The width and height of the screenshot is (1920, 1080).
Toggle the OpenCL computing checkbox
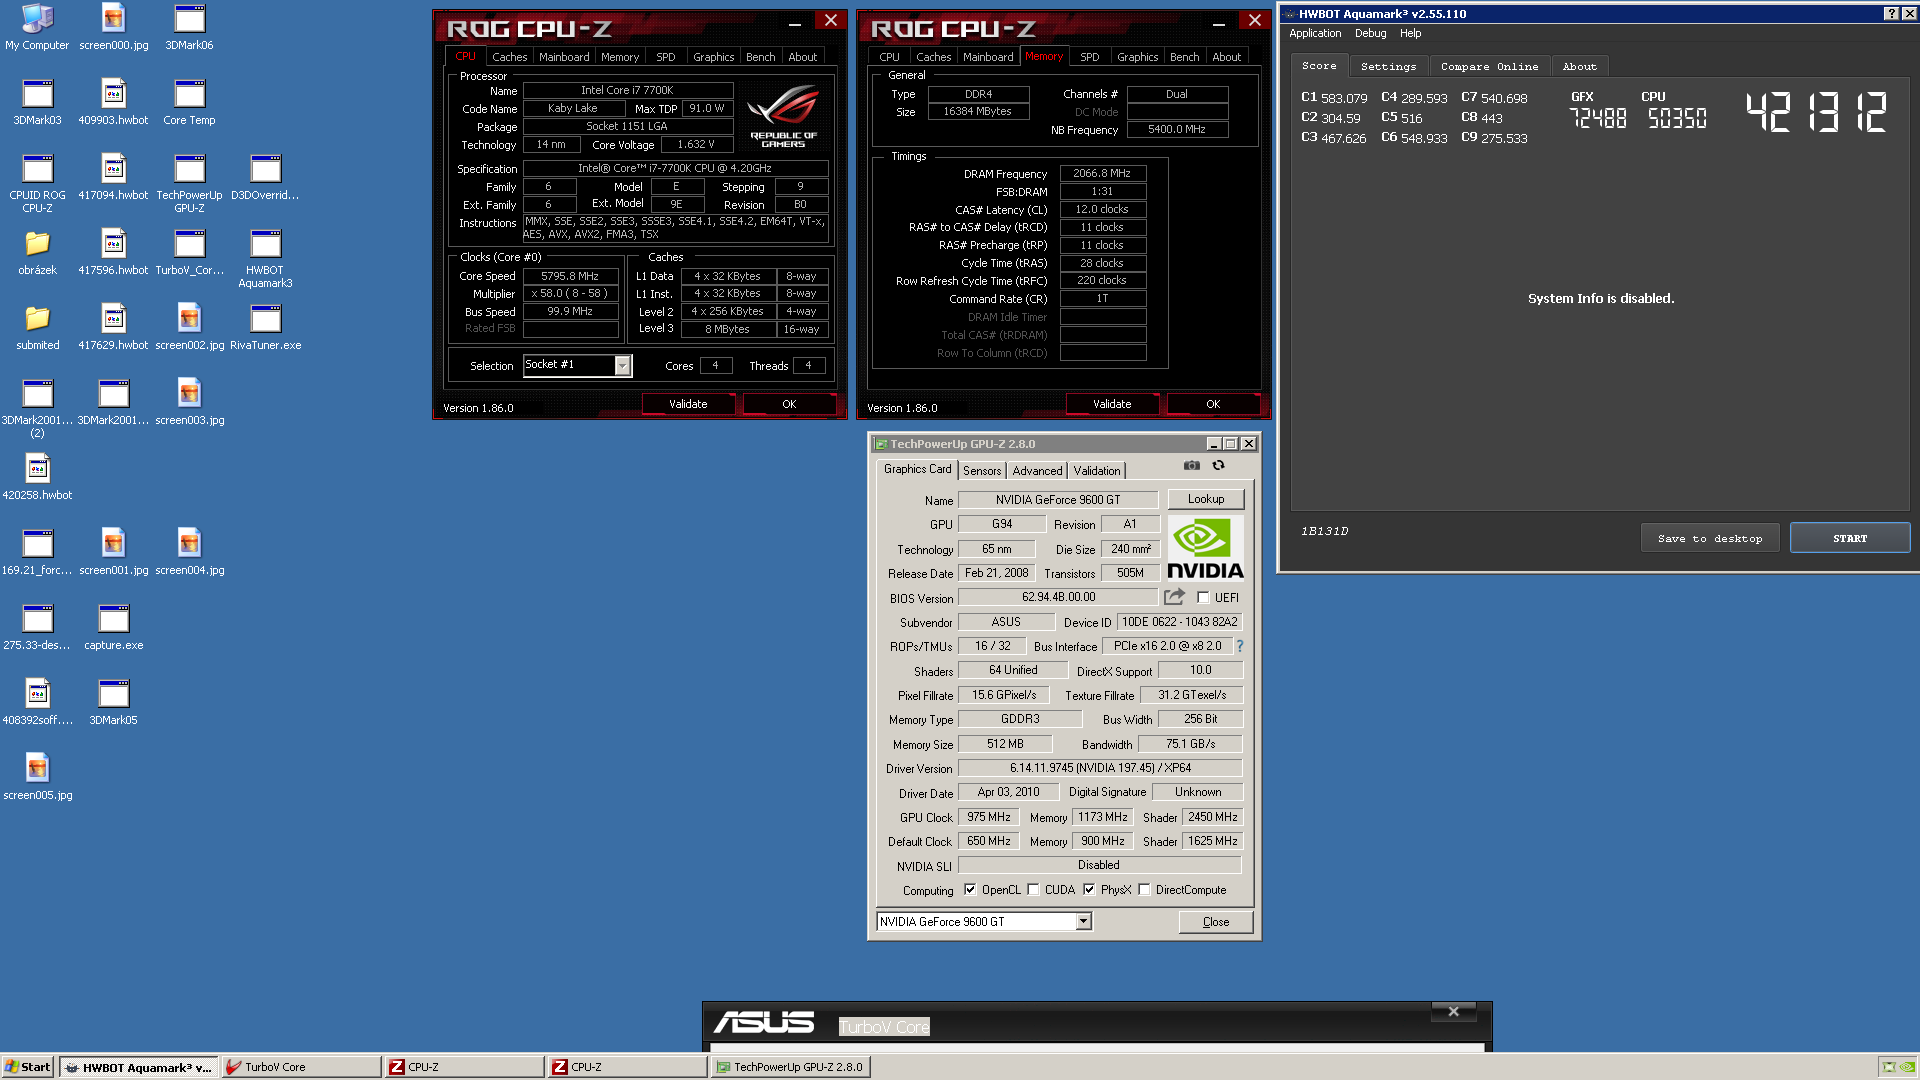click(969, 890)
